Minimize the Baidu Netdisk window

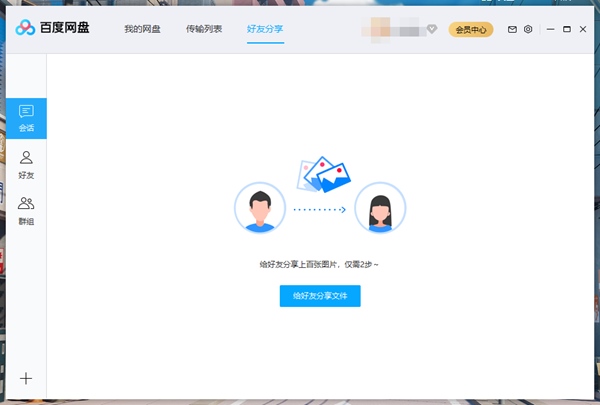(551, 29)
